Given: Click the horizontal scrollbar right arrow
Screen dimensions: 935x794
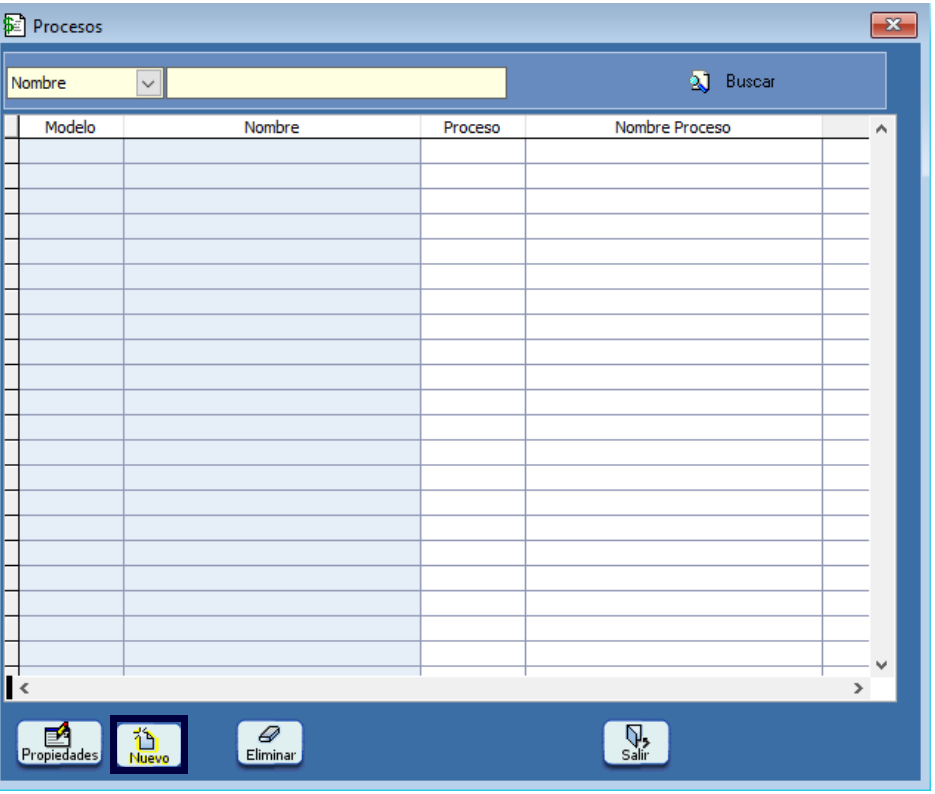Looking at the screenshot, I should pyautogui.click(x=858, y=688).
